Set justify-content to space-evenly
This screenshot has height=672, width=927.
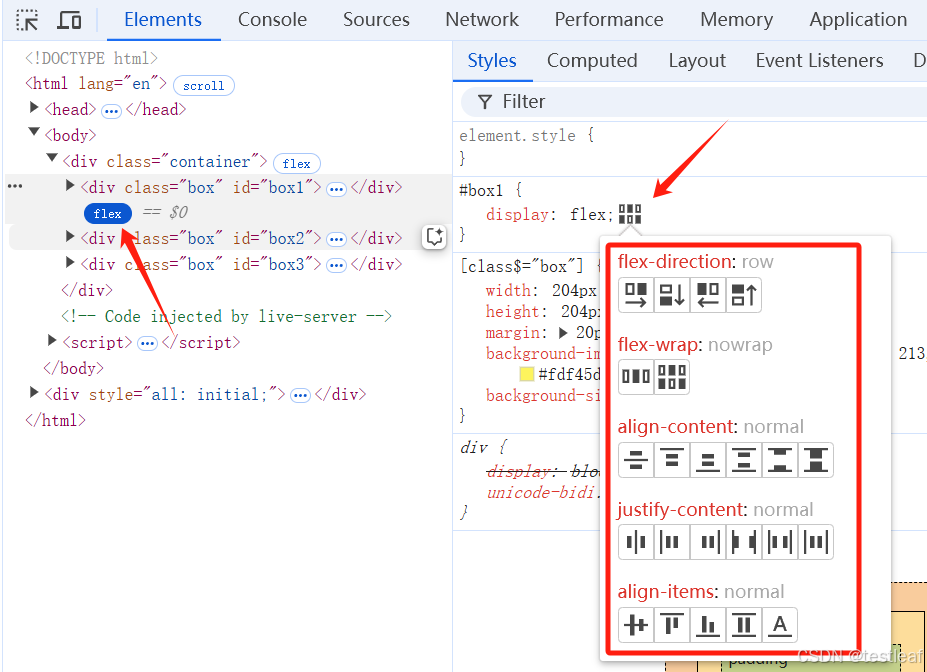pos(816,542)
